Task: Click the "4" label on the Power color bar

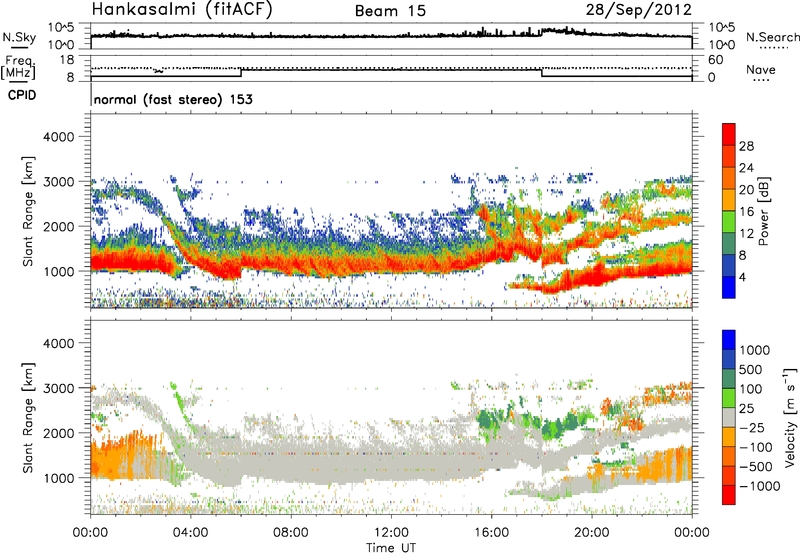Action: click(x=742, y=277)
